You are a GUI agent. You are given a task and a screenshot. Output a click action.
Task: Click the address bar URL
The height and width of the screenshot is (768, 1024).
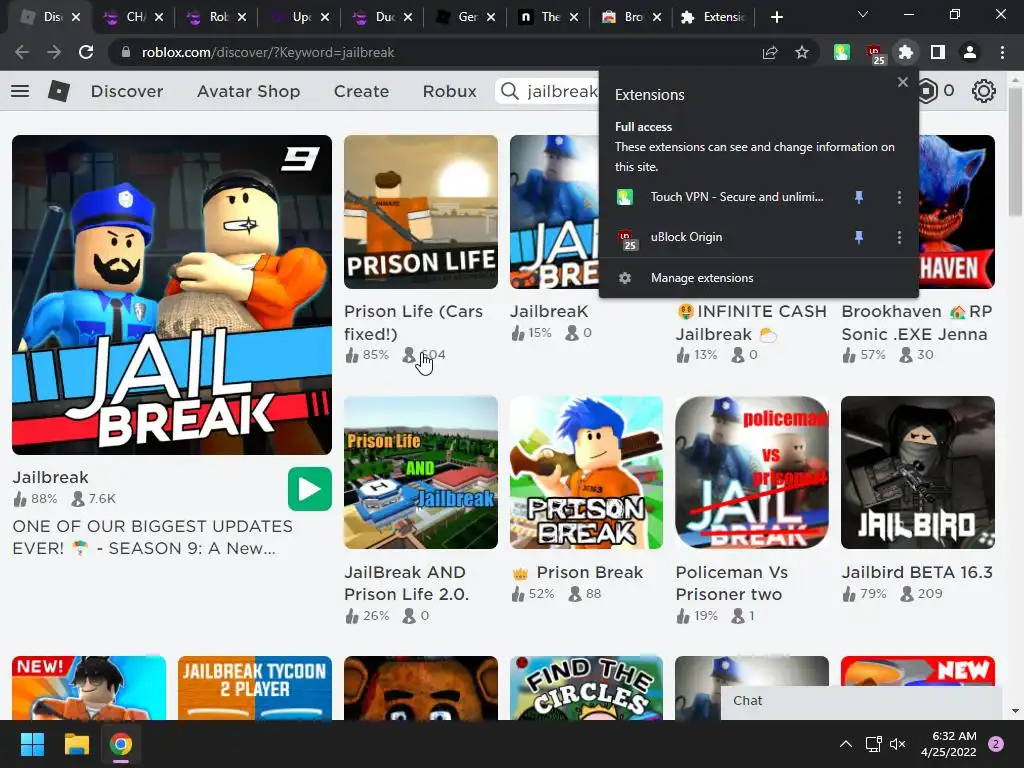(x=268, y=52)
